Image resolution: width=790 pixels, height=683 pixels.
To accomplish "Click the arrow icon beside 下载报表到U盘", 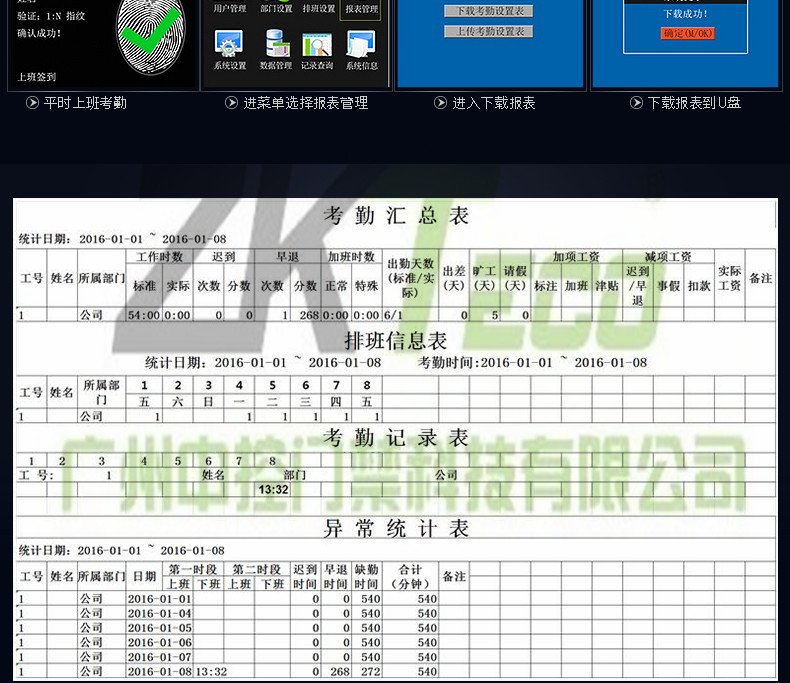I will pyautogui.click(x=636, y=103).
